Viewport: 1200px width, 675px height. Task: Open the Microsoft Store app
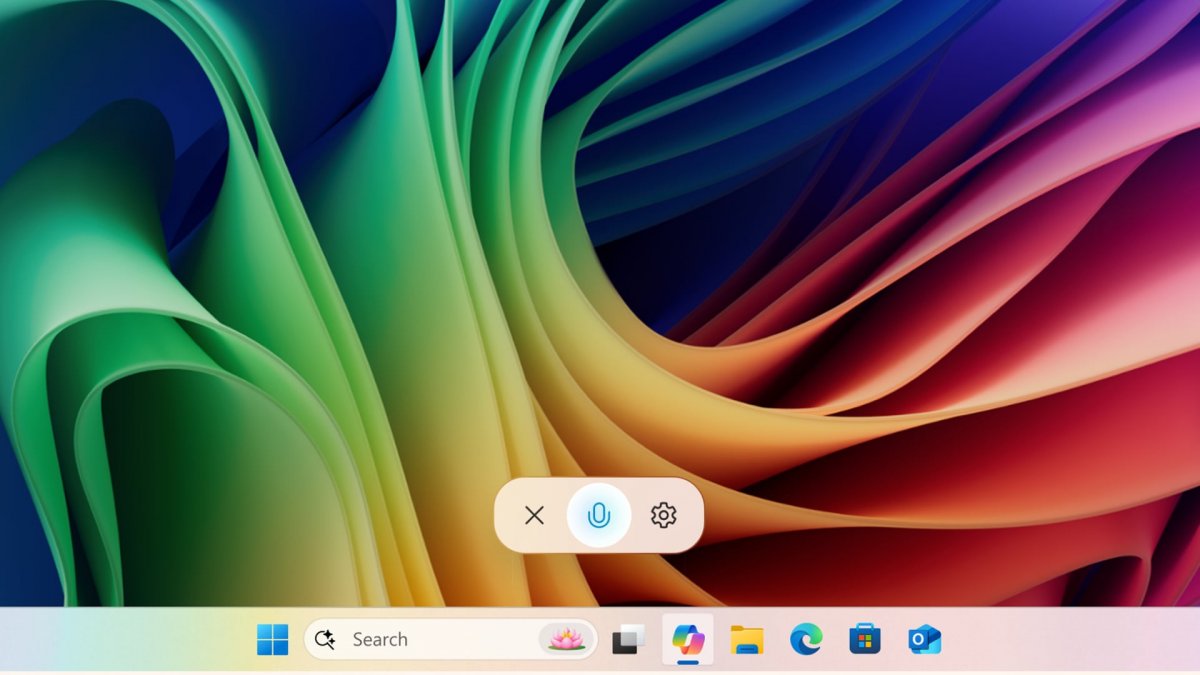(x=865, y=639)
